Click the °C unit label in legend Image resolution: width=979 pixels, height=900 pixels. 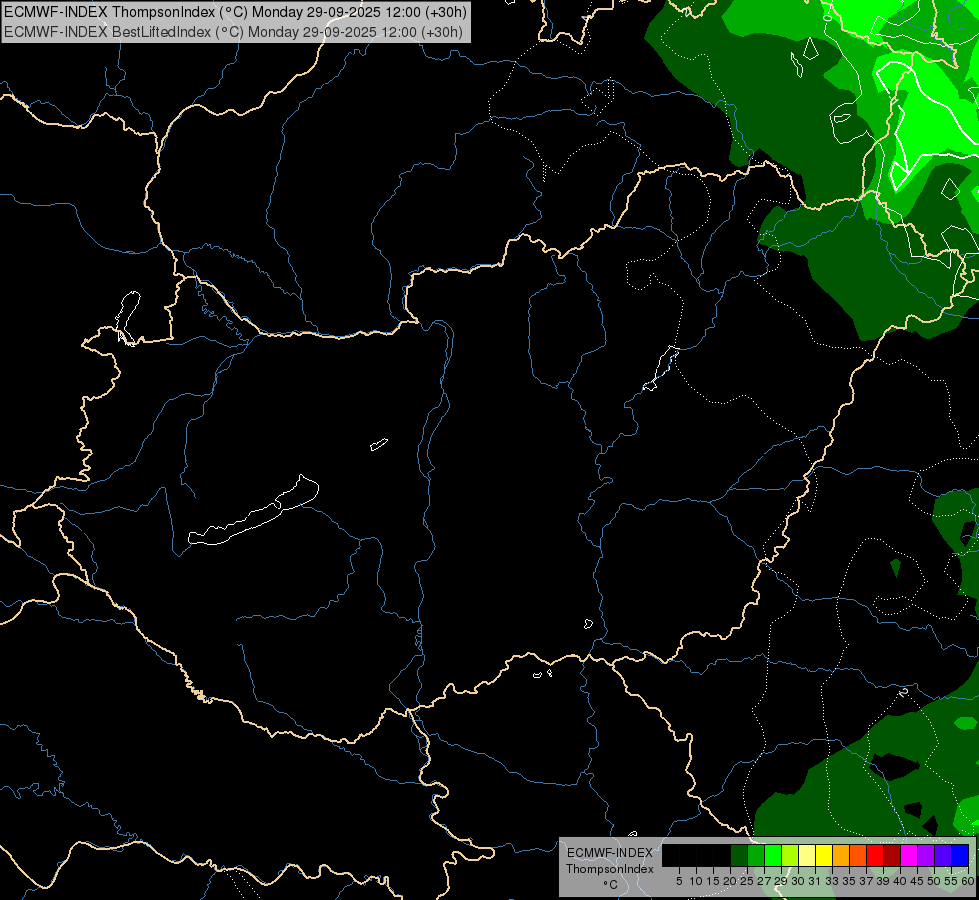pos(611,885)
